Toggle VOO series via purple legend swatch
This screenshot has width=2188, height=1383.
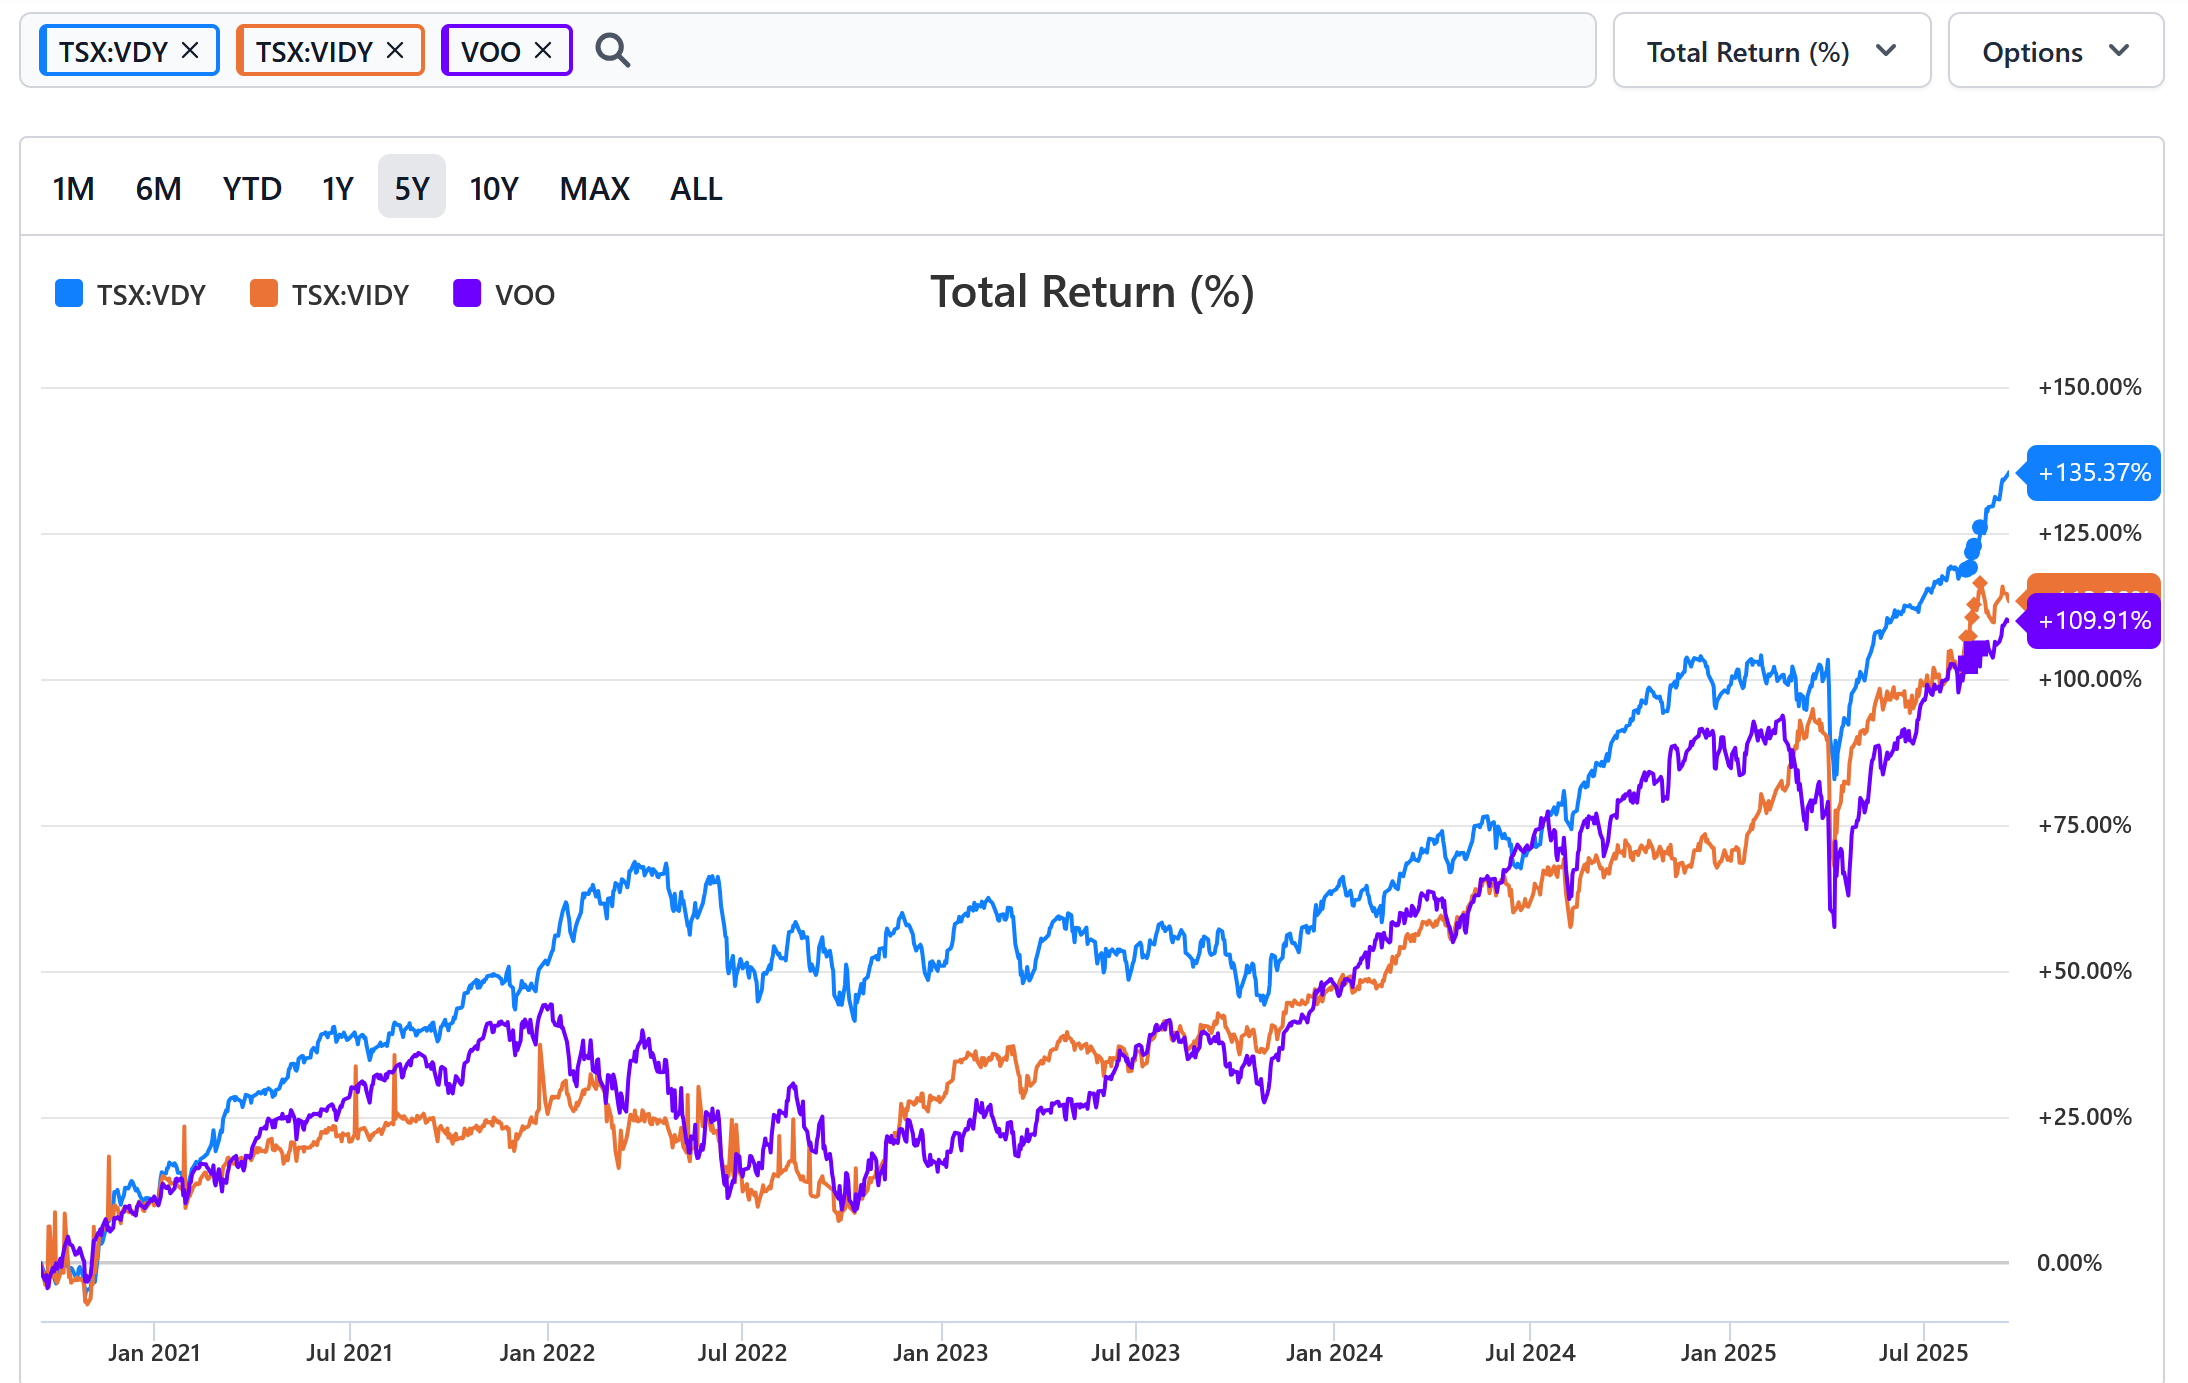[467, 294]
